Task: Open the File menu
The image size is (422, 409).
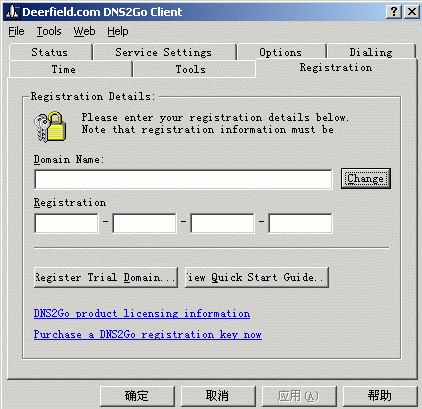Action: point(16,31)
